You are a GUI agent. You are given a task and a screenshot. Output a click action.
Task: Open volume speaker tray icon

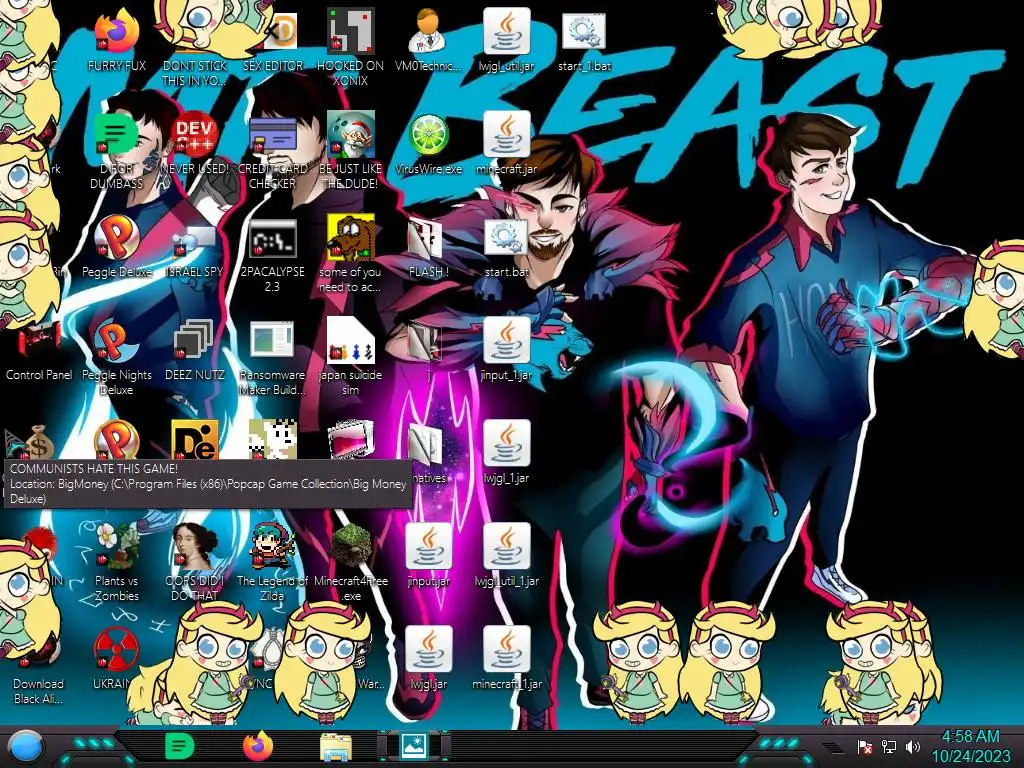coord(913,746)
